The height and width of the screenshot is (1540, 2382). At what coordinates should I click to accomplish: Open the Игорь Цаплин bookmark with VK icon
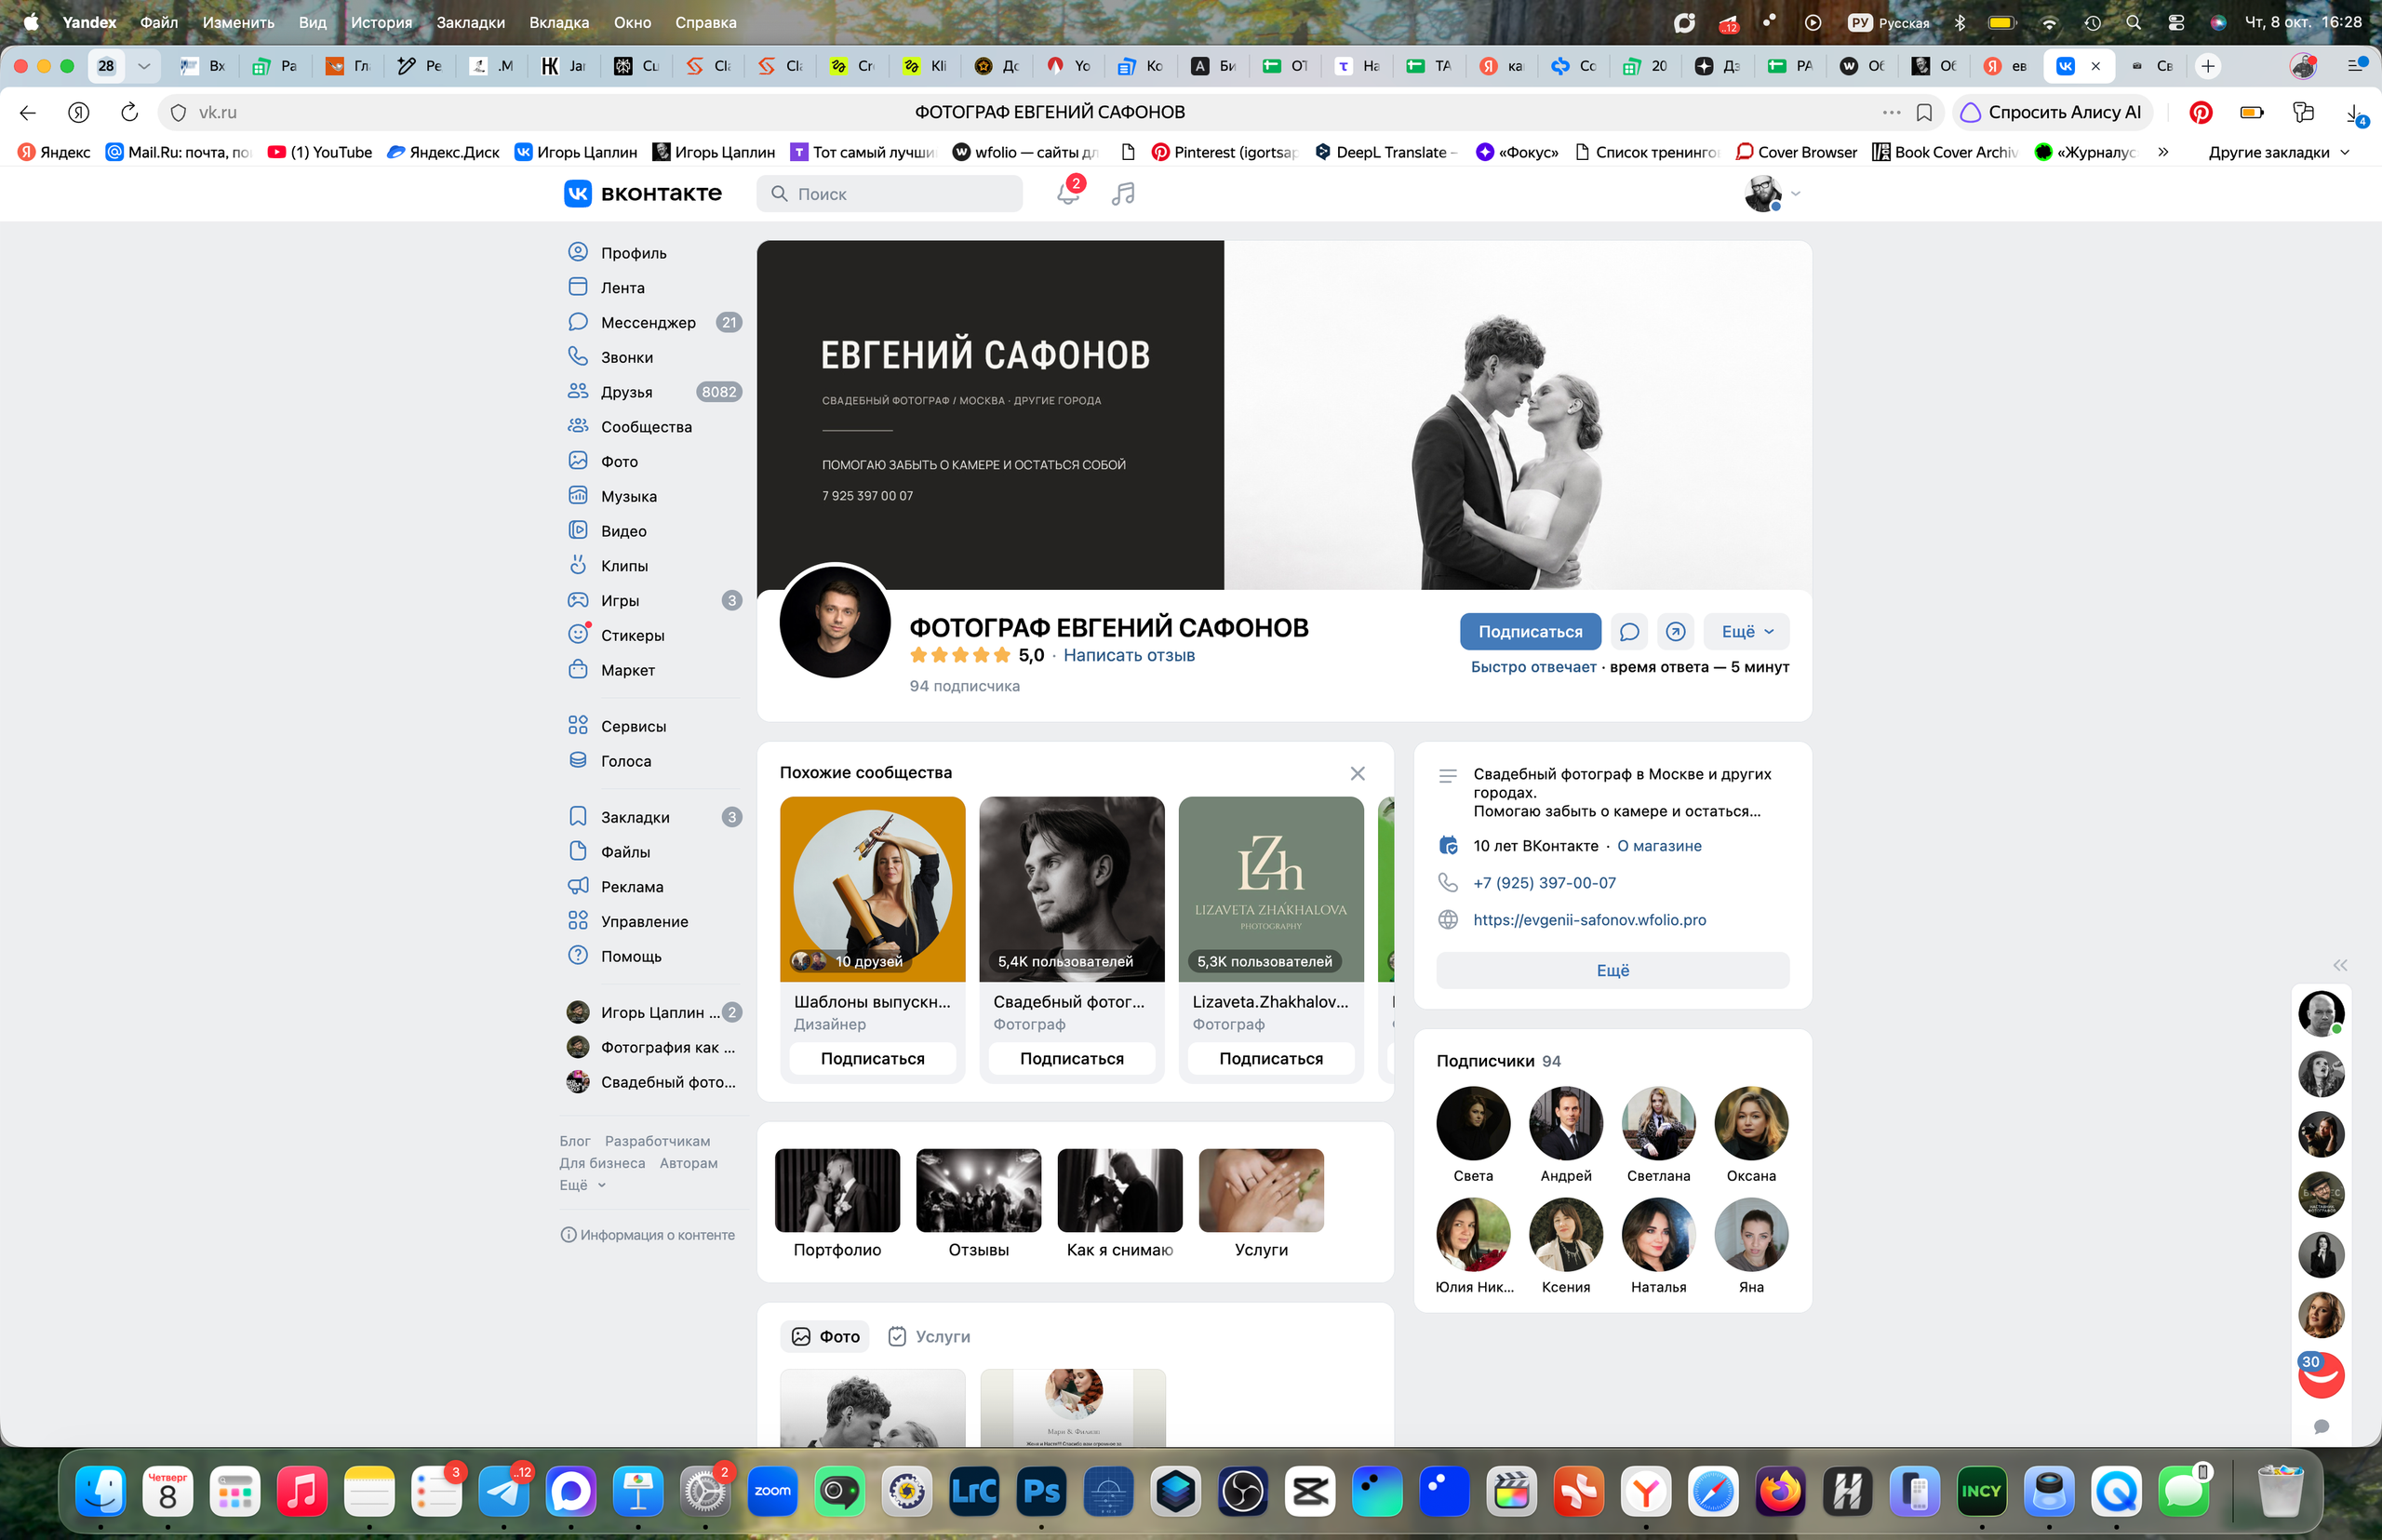576,152
